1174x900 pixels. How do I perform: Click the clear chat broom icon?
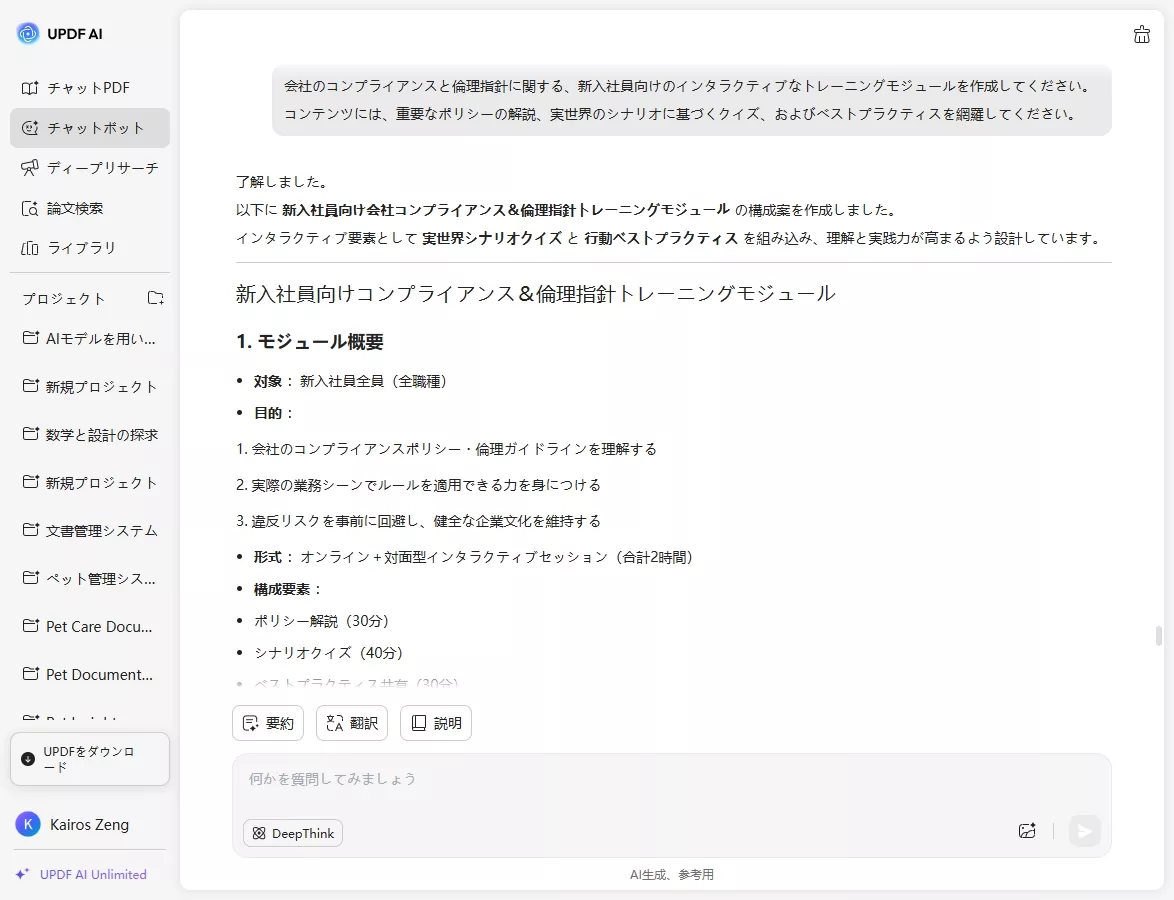1141,34
